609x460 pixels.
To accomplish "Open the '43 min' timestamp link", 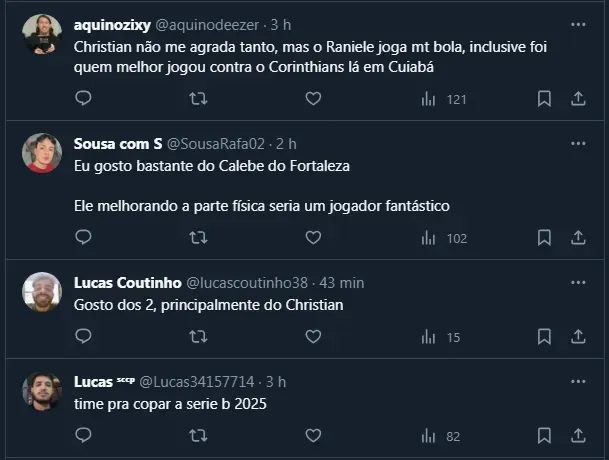I will click(x=343, y=283).
